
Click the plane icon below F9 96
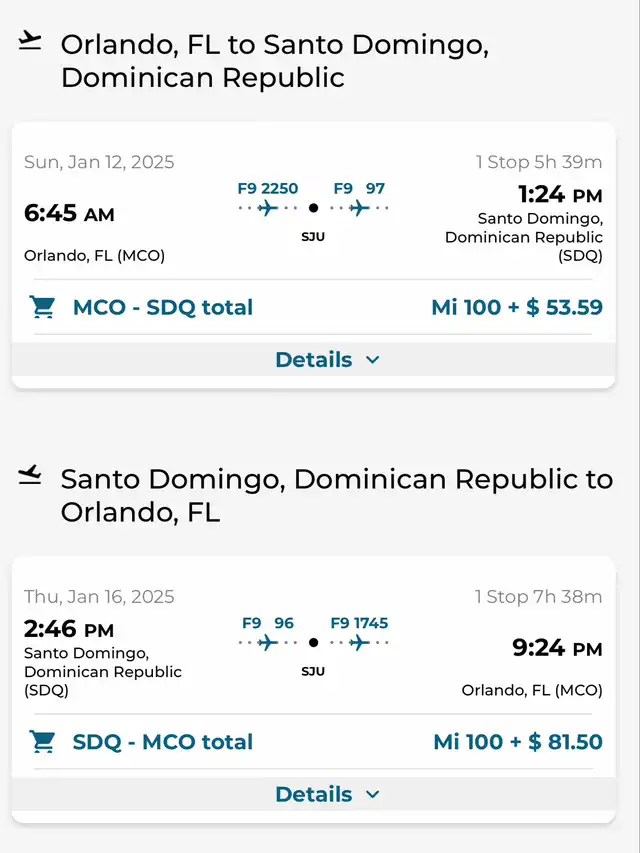(x=268, y=643)
